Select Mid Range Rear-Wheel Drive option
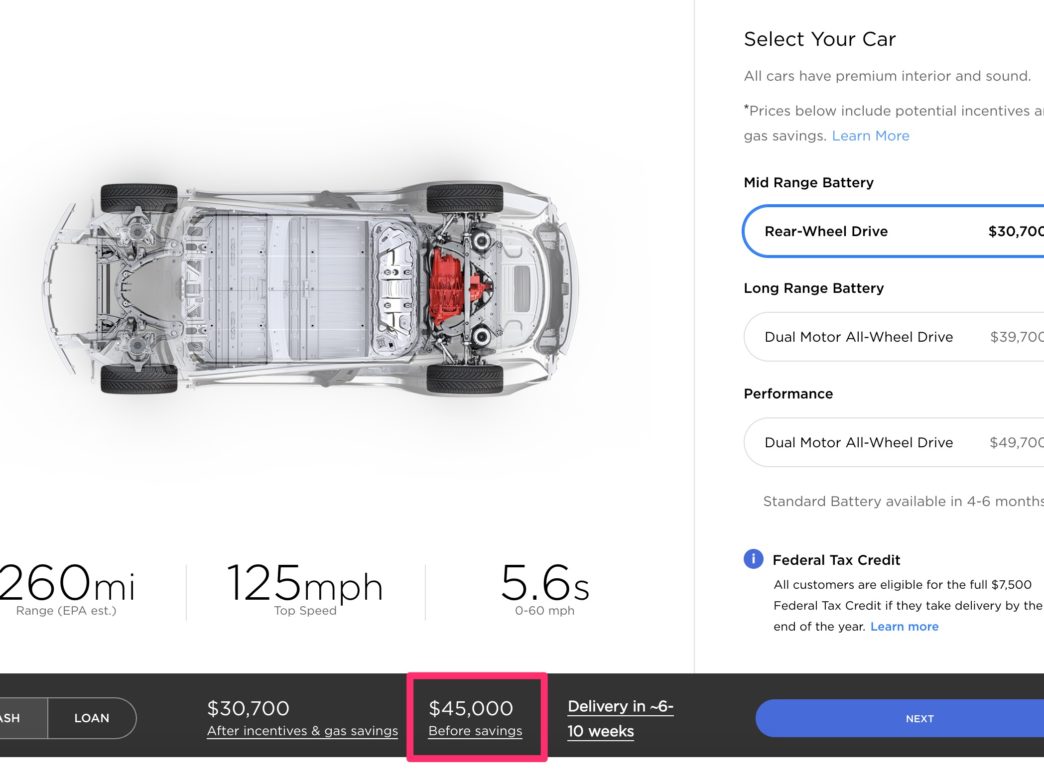Viewport: 1044px width, 783px height. point(894,231)
